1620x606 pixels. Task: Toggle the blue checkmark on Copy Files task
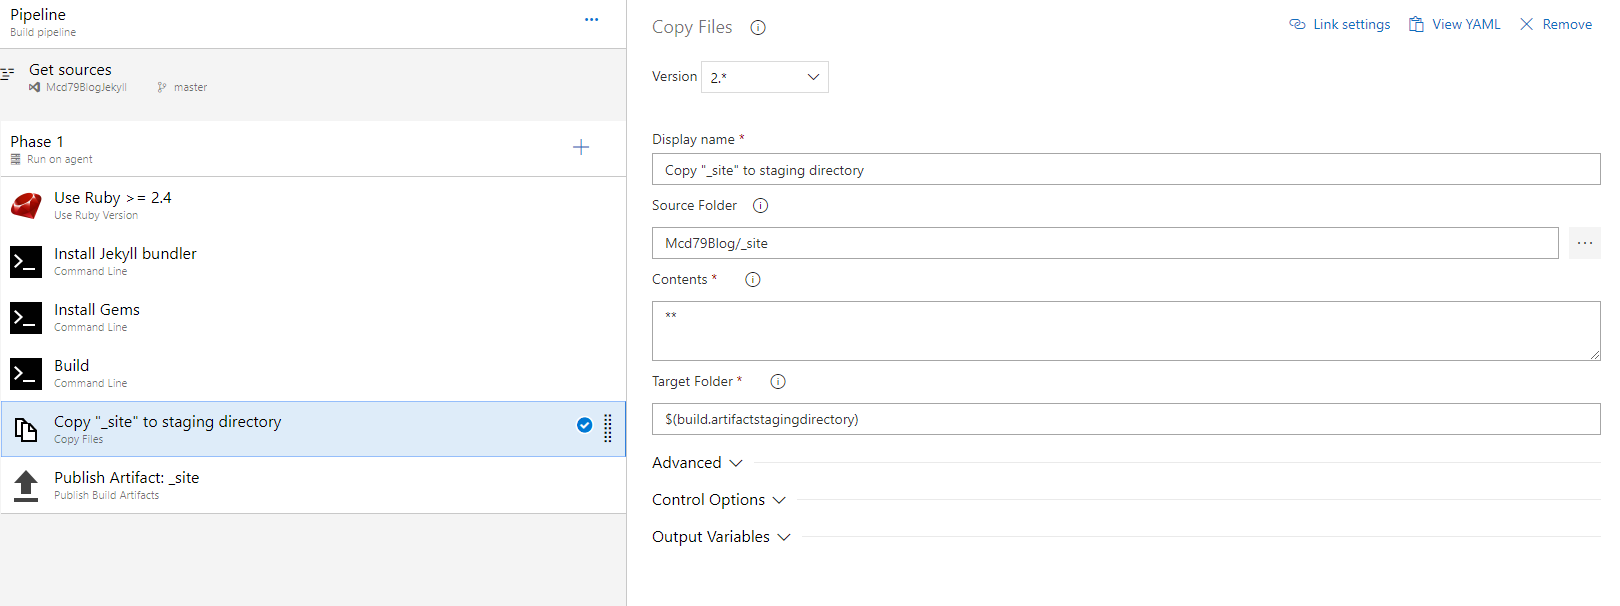(585, 425)
